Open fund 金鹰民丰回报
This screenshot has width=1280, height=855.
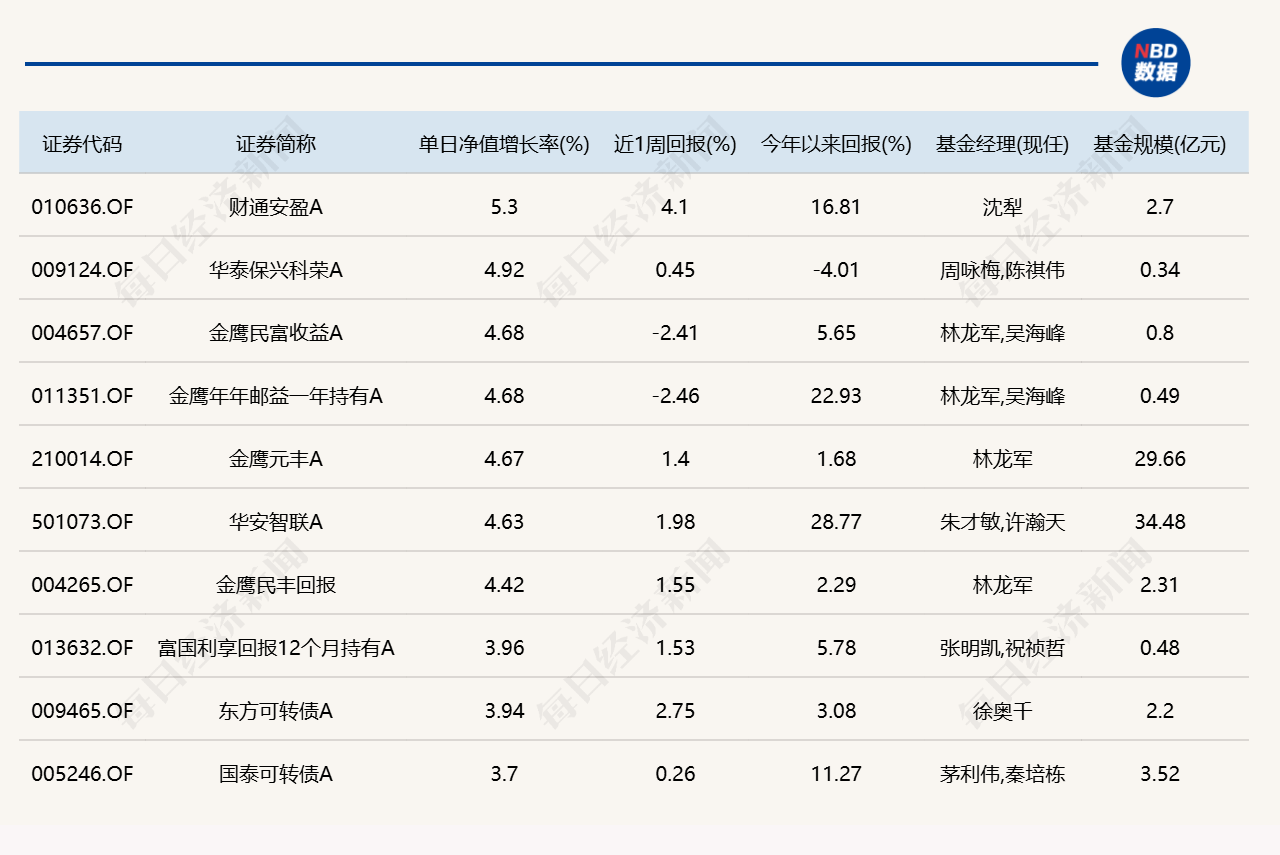pyautogui.click(x=276, y=585)
